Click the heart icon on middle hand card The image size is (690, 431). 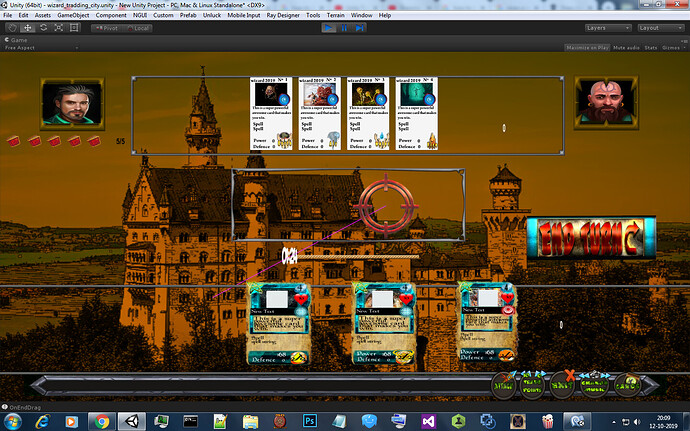coord(406,299)
